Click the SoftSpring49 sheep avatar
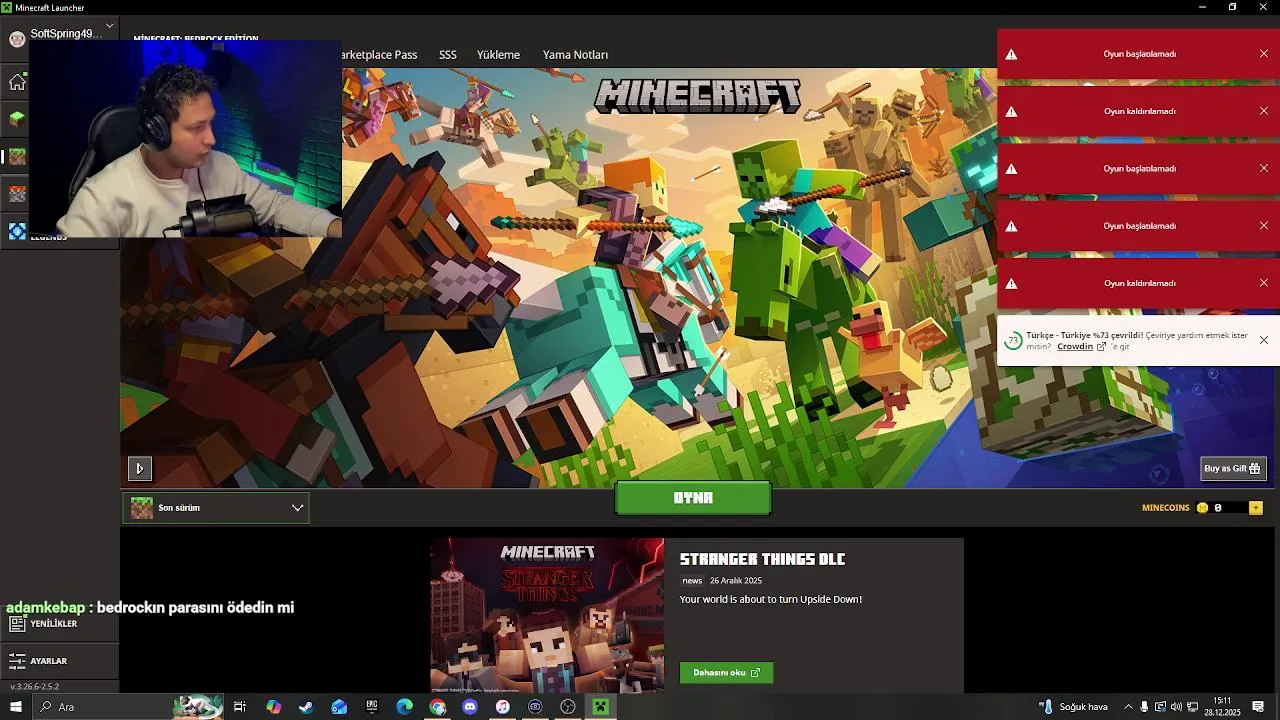This screenshot has width=1280, height=720. point(17,39)
